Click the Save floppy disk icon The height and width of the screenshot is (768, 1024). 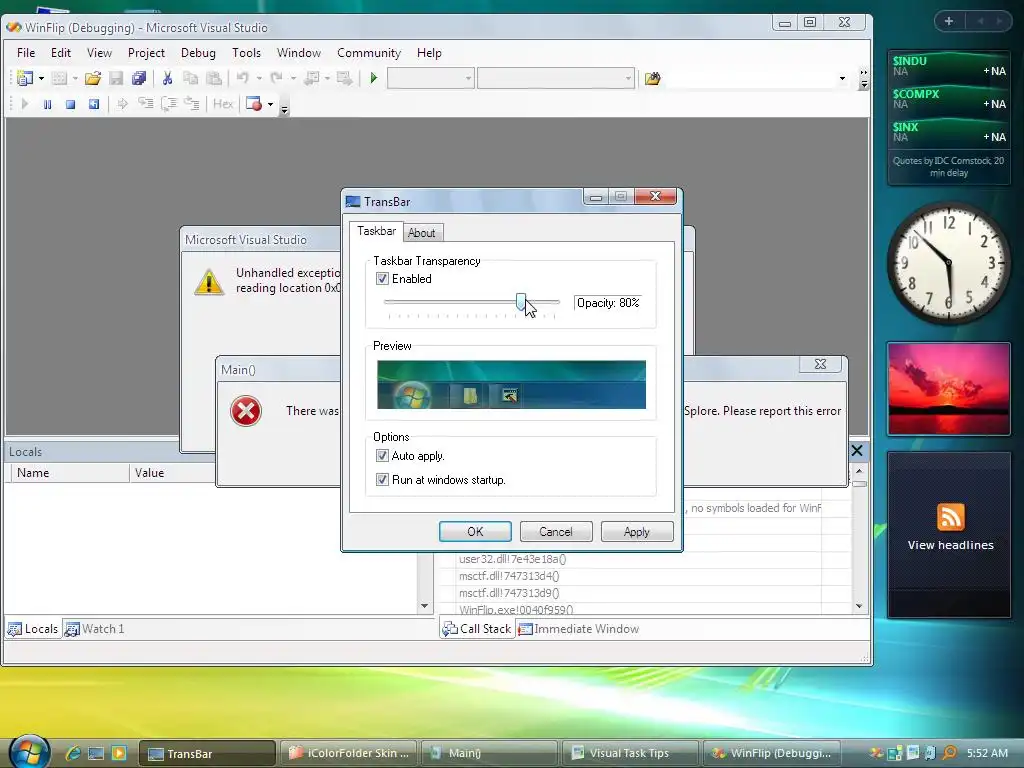coord(116,78)
